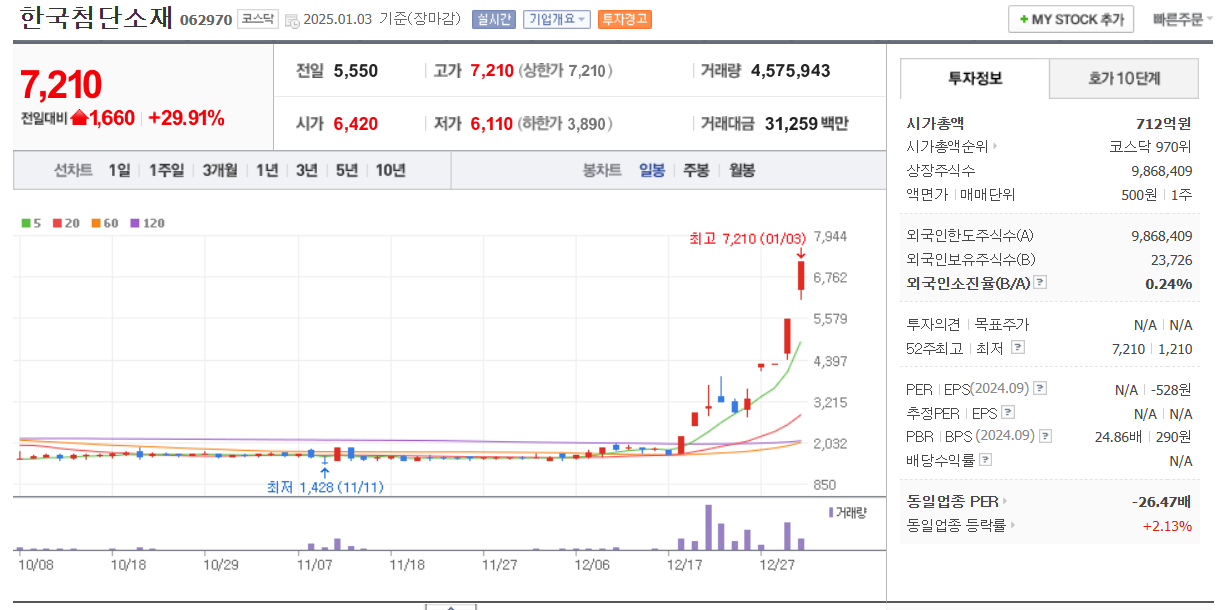The image size is (1220, 610).
Task: Switch to the 투자정보 tab
Action: [975, 78]
